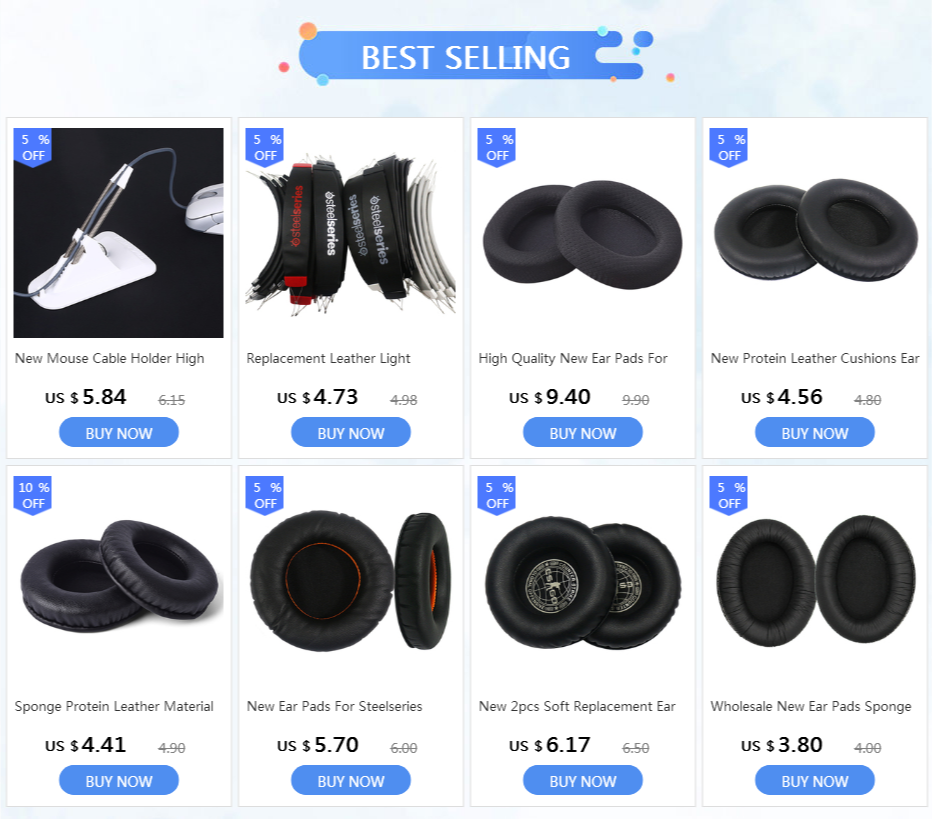Buy the $6.17 soft replacement ear pads
This screenshot has width=932, height=819.
582,780
